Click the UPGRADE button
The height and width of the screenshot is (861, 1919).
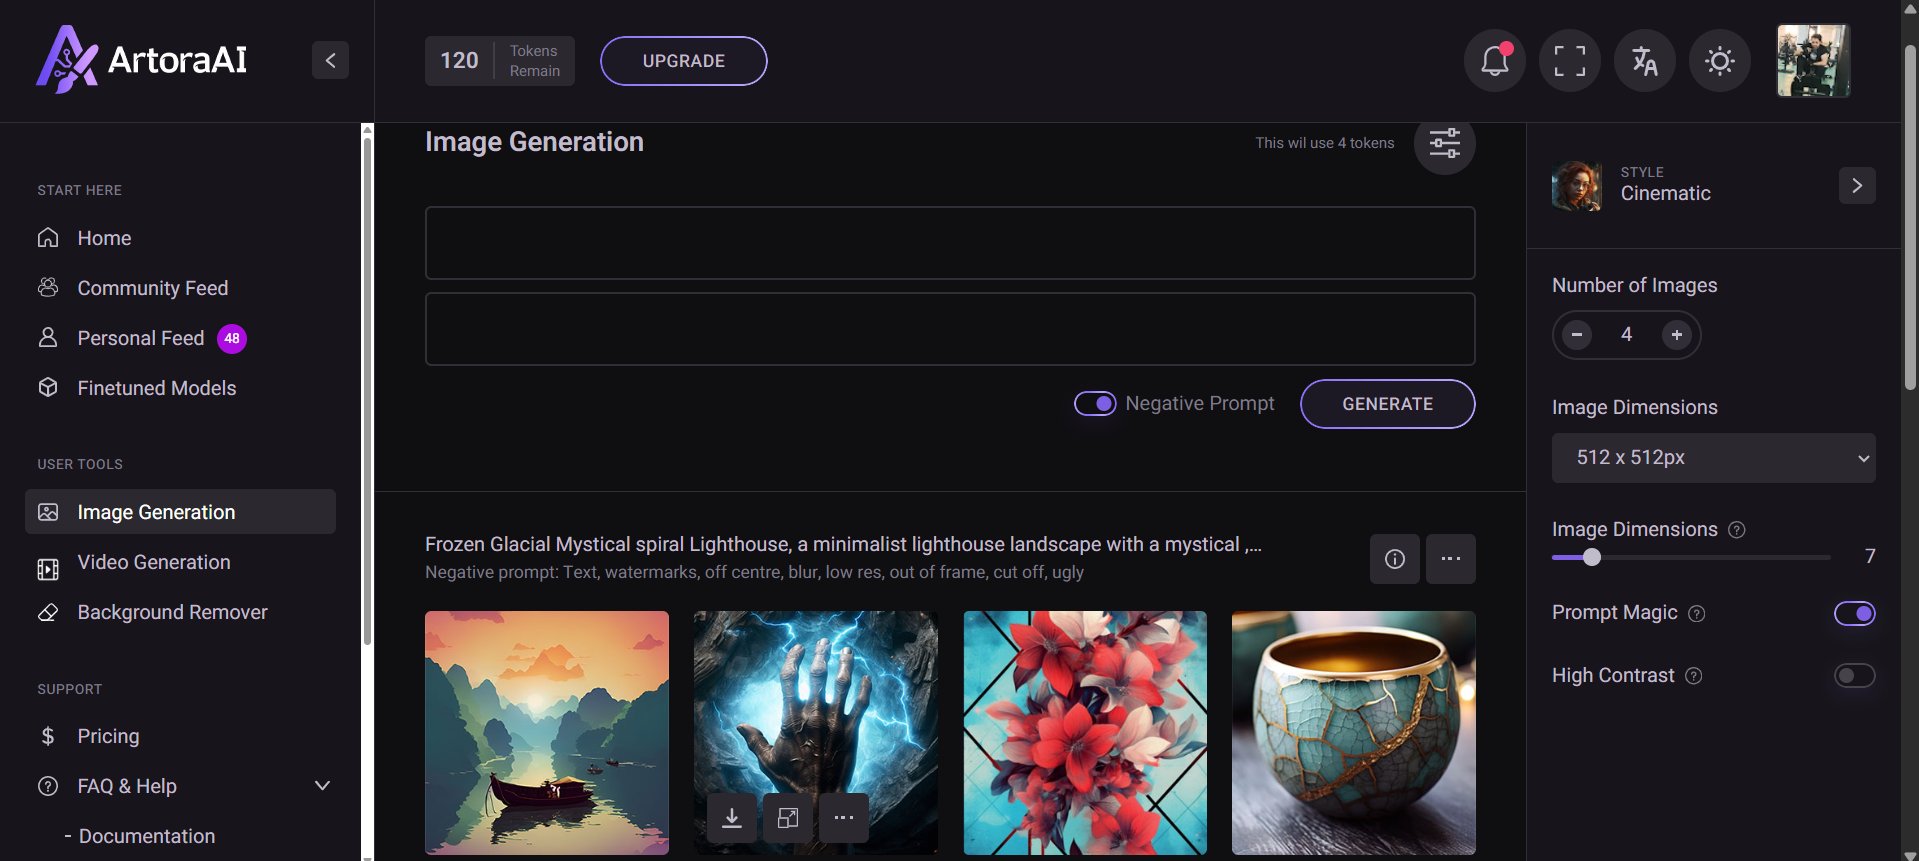tap(683, 61)
